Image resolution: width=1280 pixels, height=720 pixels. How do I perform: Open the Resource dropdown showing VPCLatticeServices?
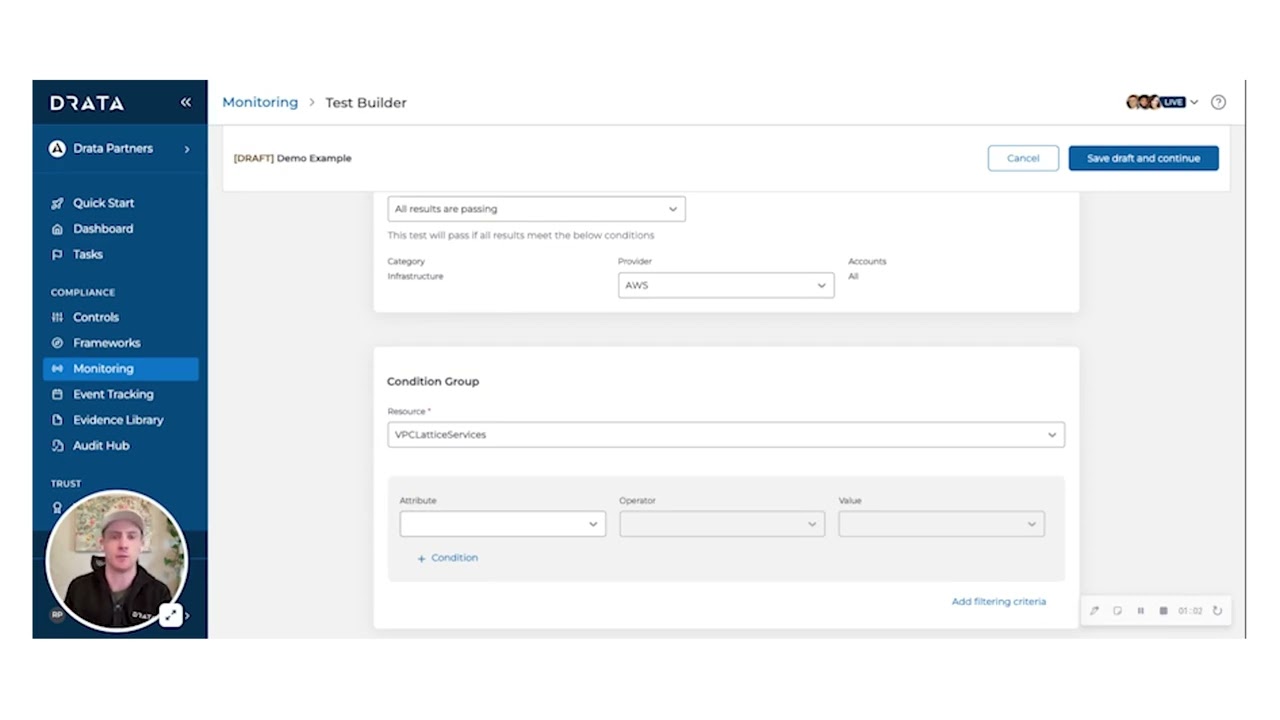[x=725, y=435]
